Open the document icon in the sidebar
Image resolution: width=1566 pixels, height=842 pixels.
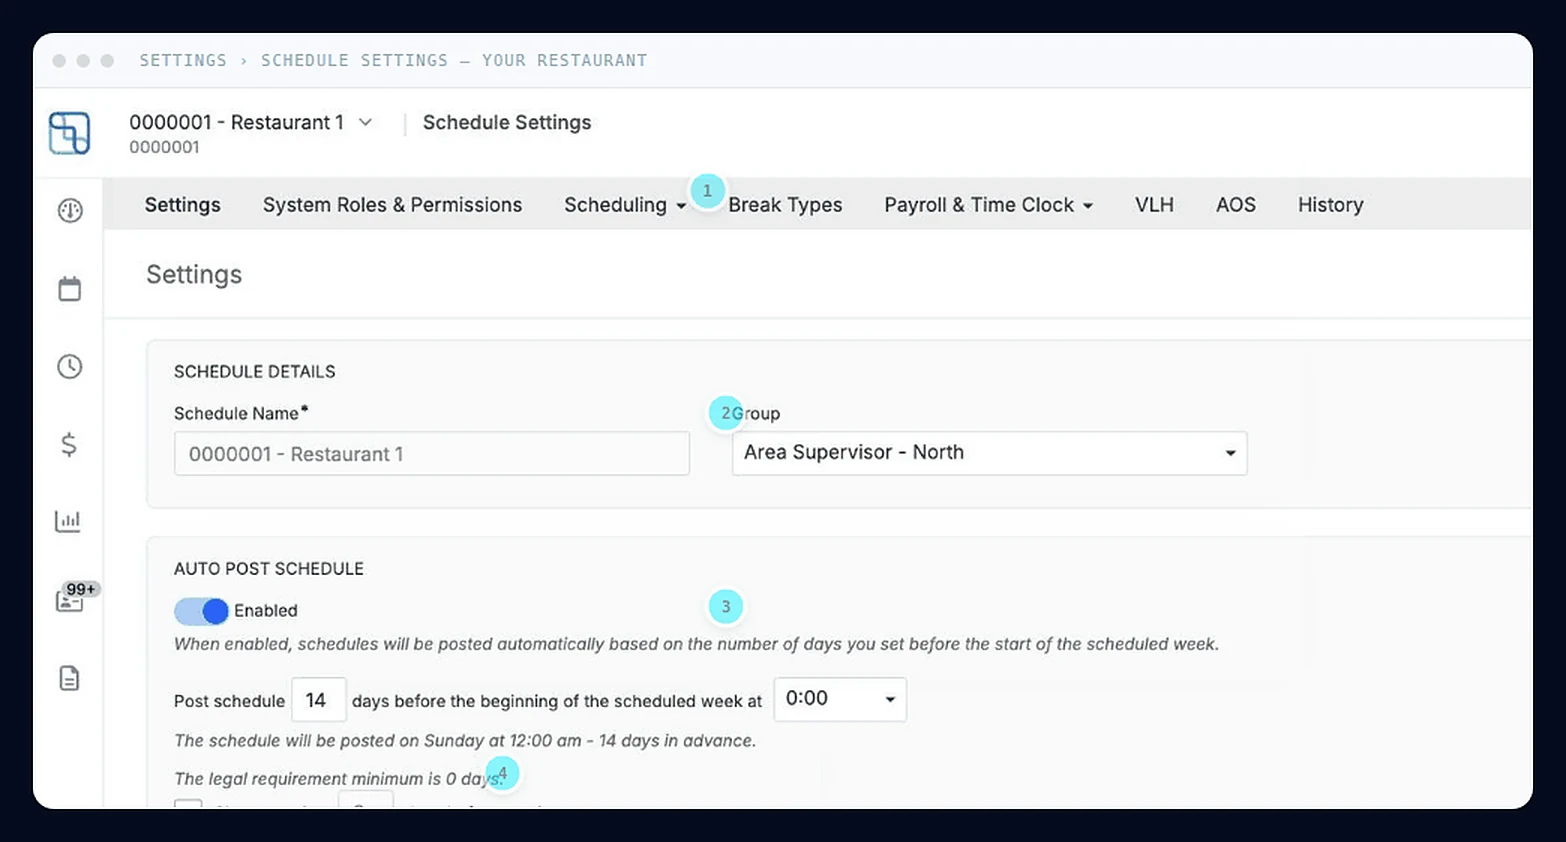(x=69, y=678)
